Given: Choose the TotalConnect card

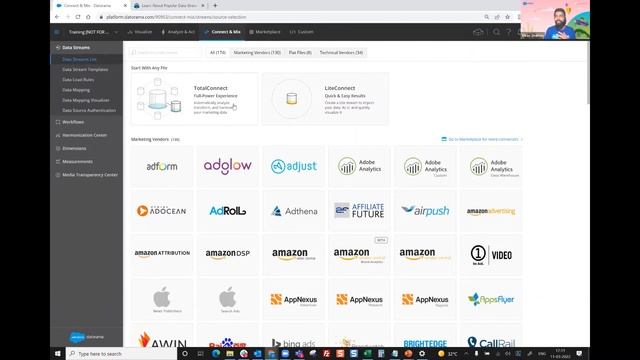Looking at the screenshot, I should tap(194, 99).
